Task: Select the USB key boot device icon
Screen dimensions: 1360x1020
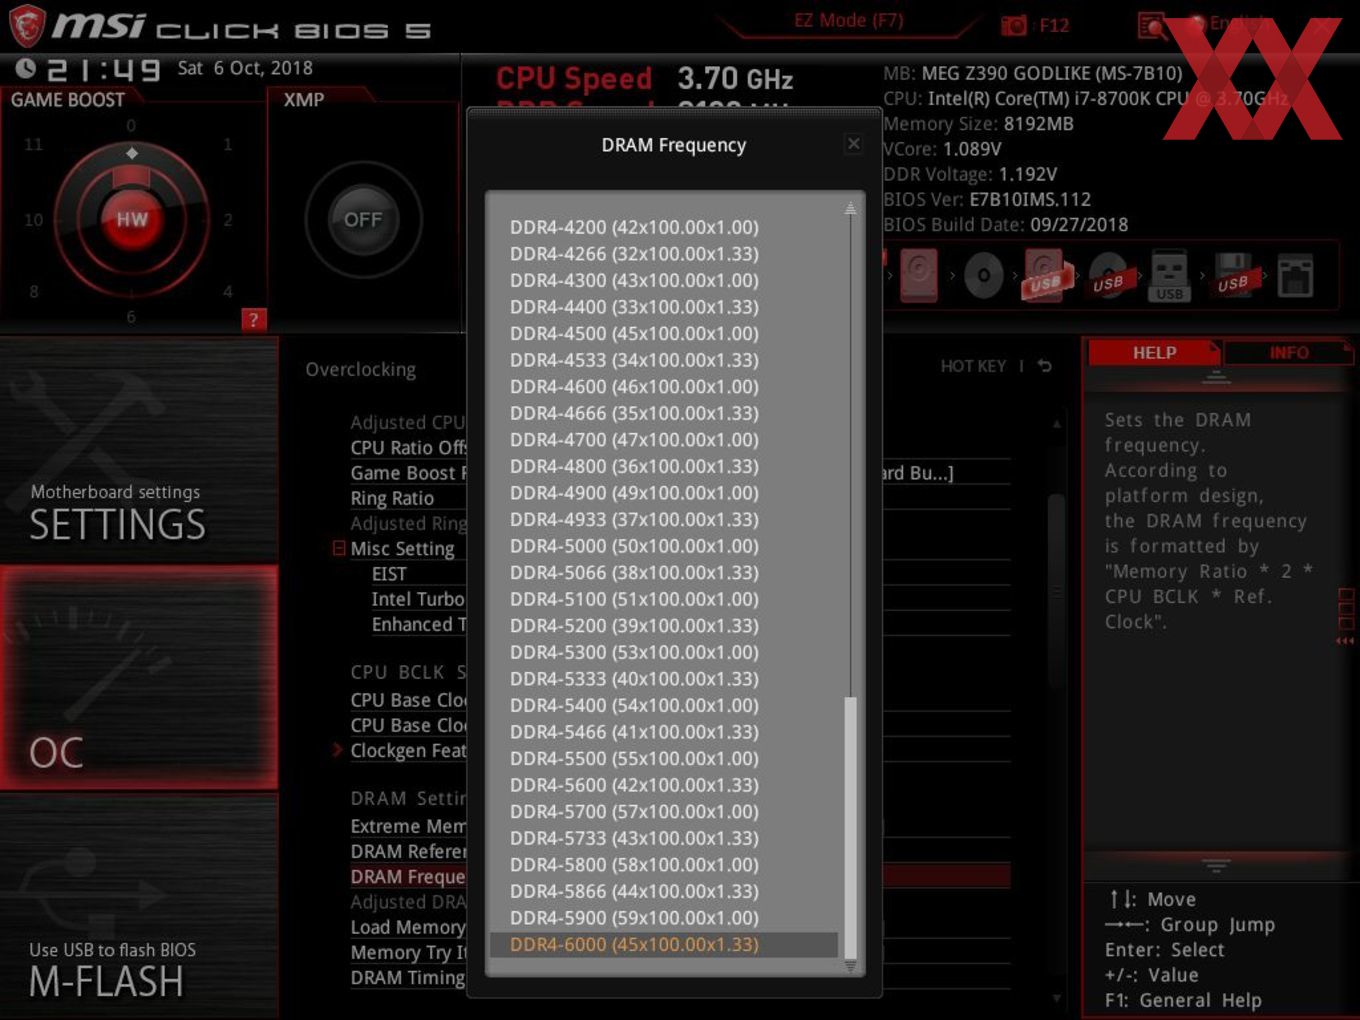Action: click(x=1169, y=276)
